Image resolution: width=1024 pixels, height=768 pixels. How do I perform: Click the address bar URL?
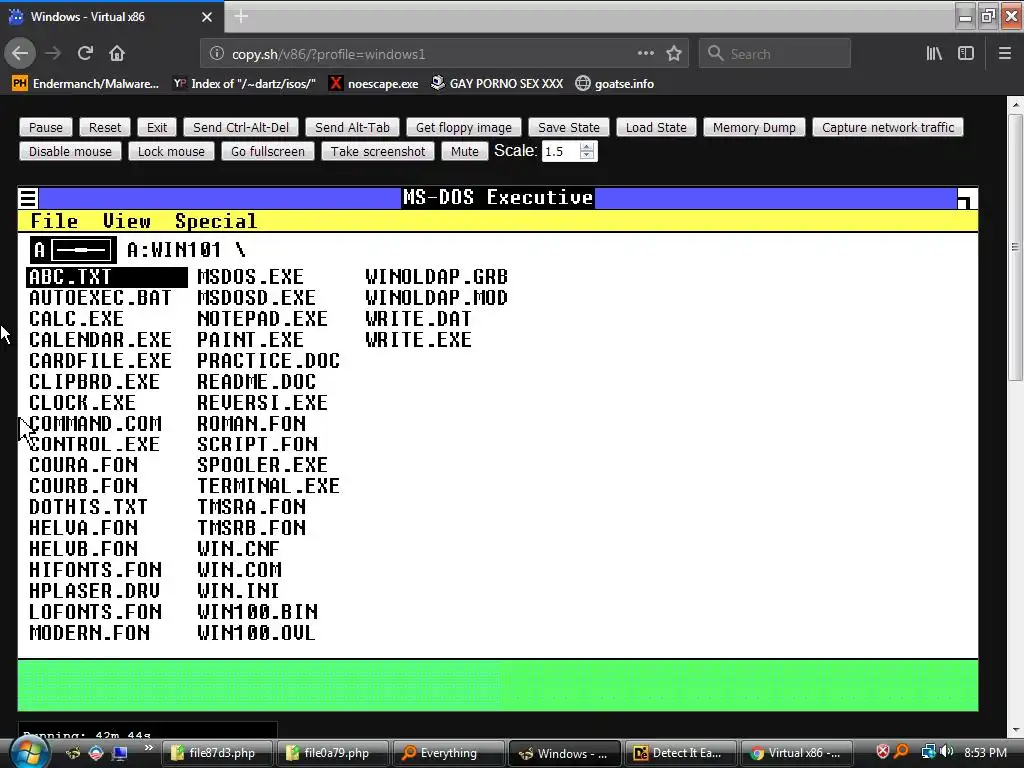[328, 54]
